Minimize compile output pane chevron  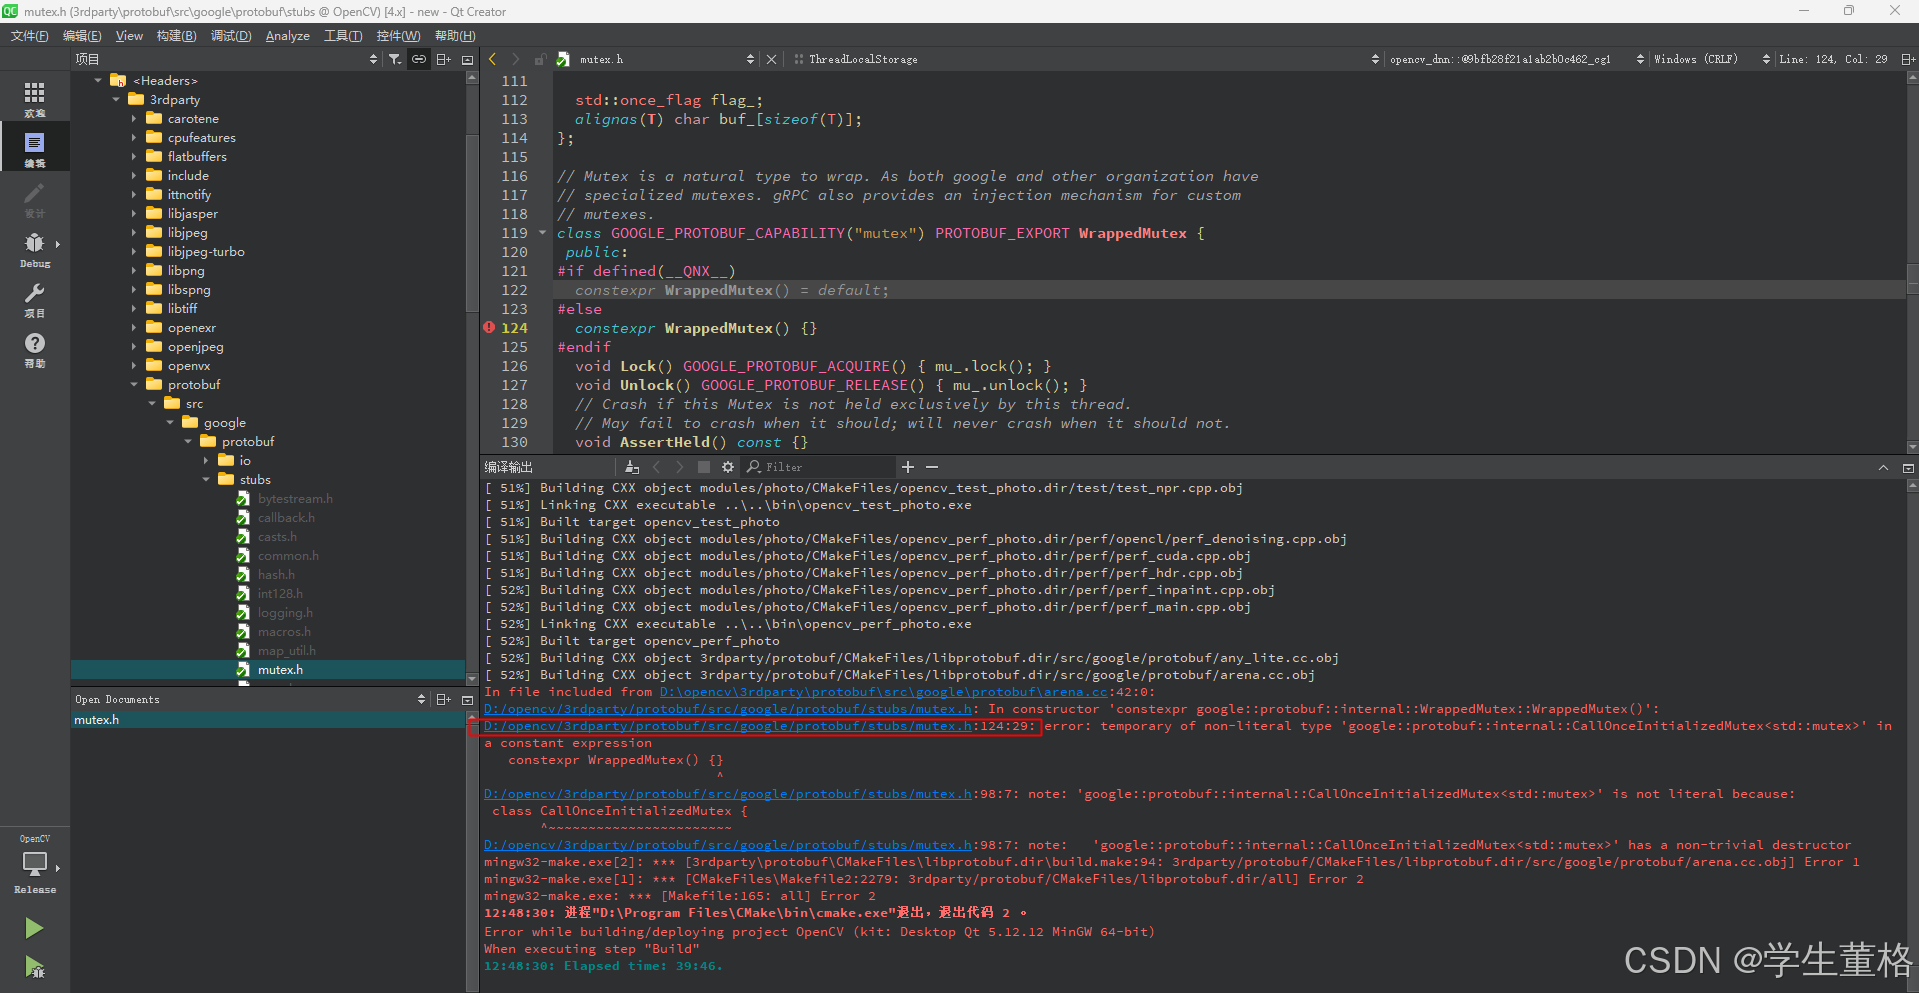click(x=1883, y=467)
